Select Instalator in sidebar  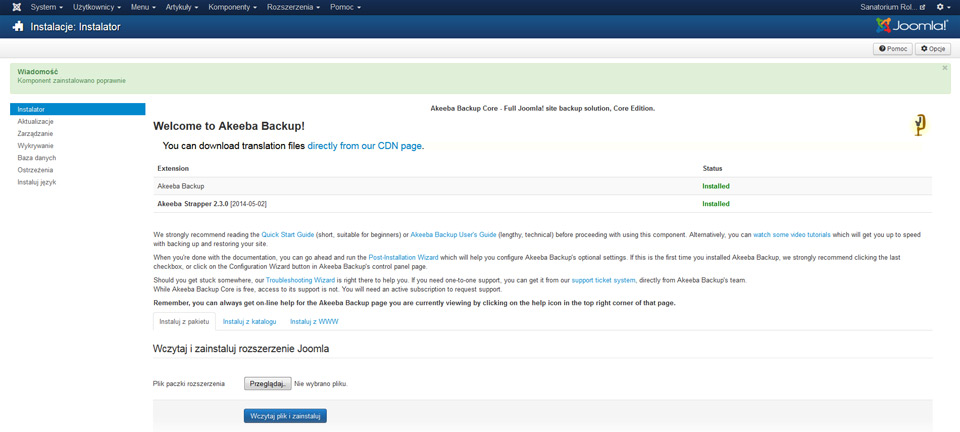point(78,109)
